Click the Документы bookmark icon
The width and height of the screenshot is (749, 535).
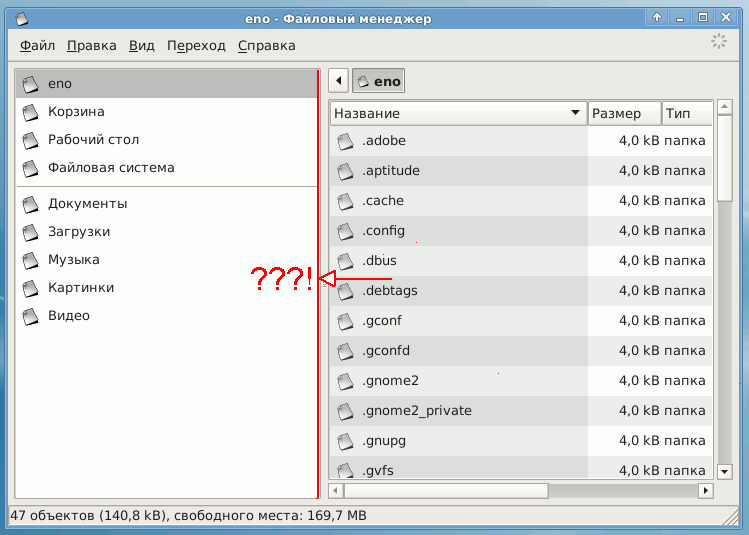[31, 204]
